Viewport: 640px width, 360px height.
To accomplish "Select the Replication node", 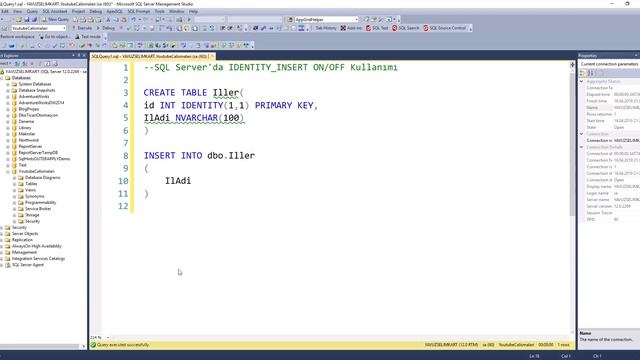I will 22,240.
